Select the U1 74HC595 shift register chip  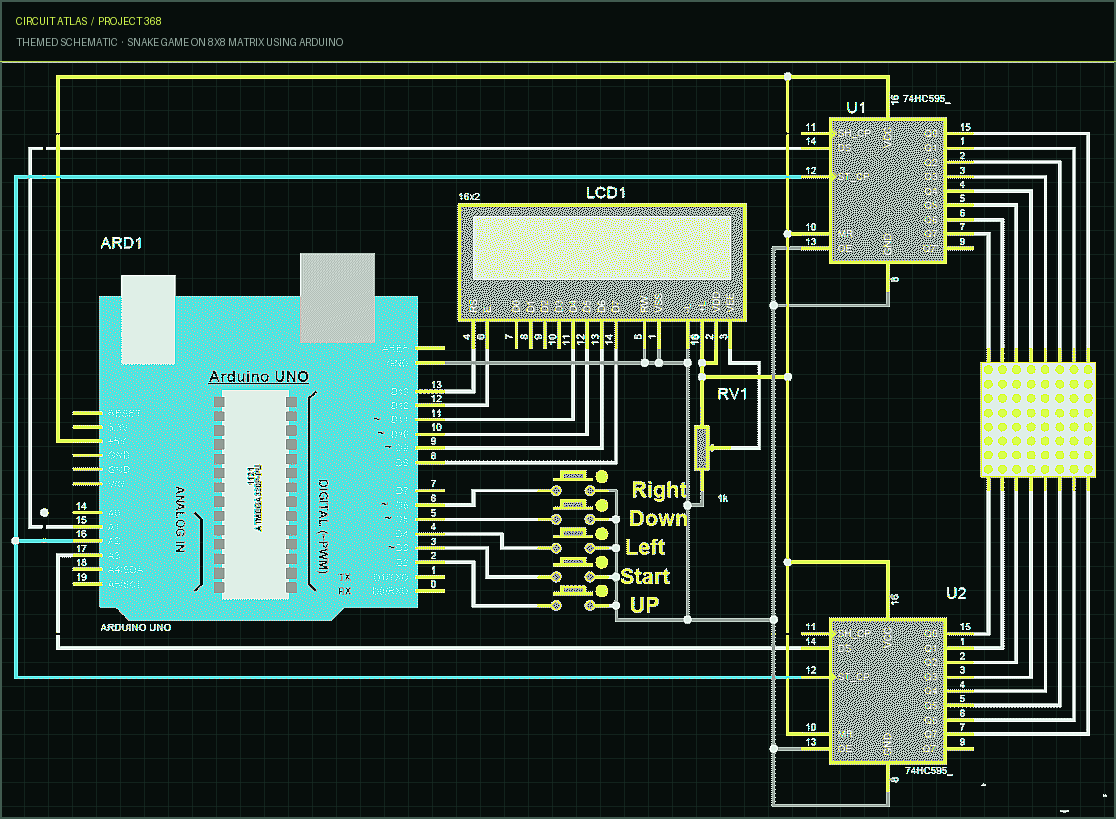tap(888, 191)
